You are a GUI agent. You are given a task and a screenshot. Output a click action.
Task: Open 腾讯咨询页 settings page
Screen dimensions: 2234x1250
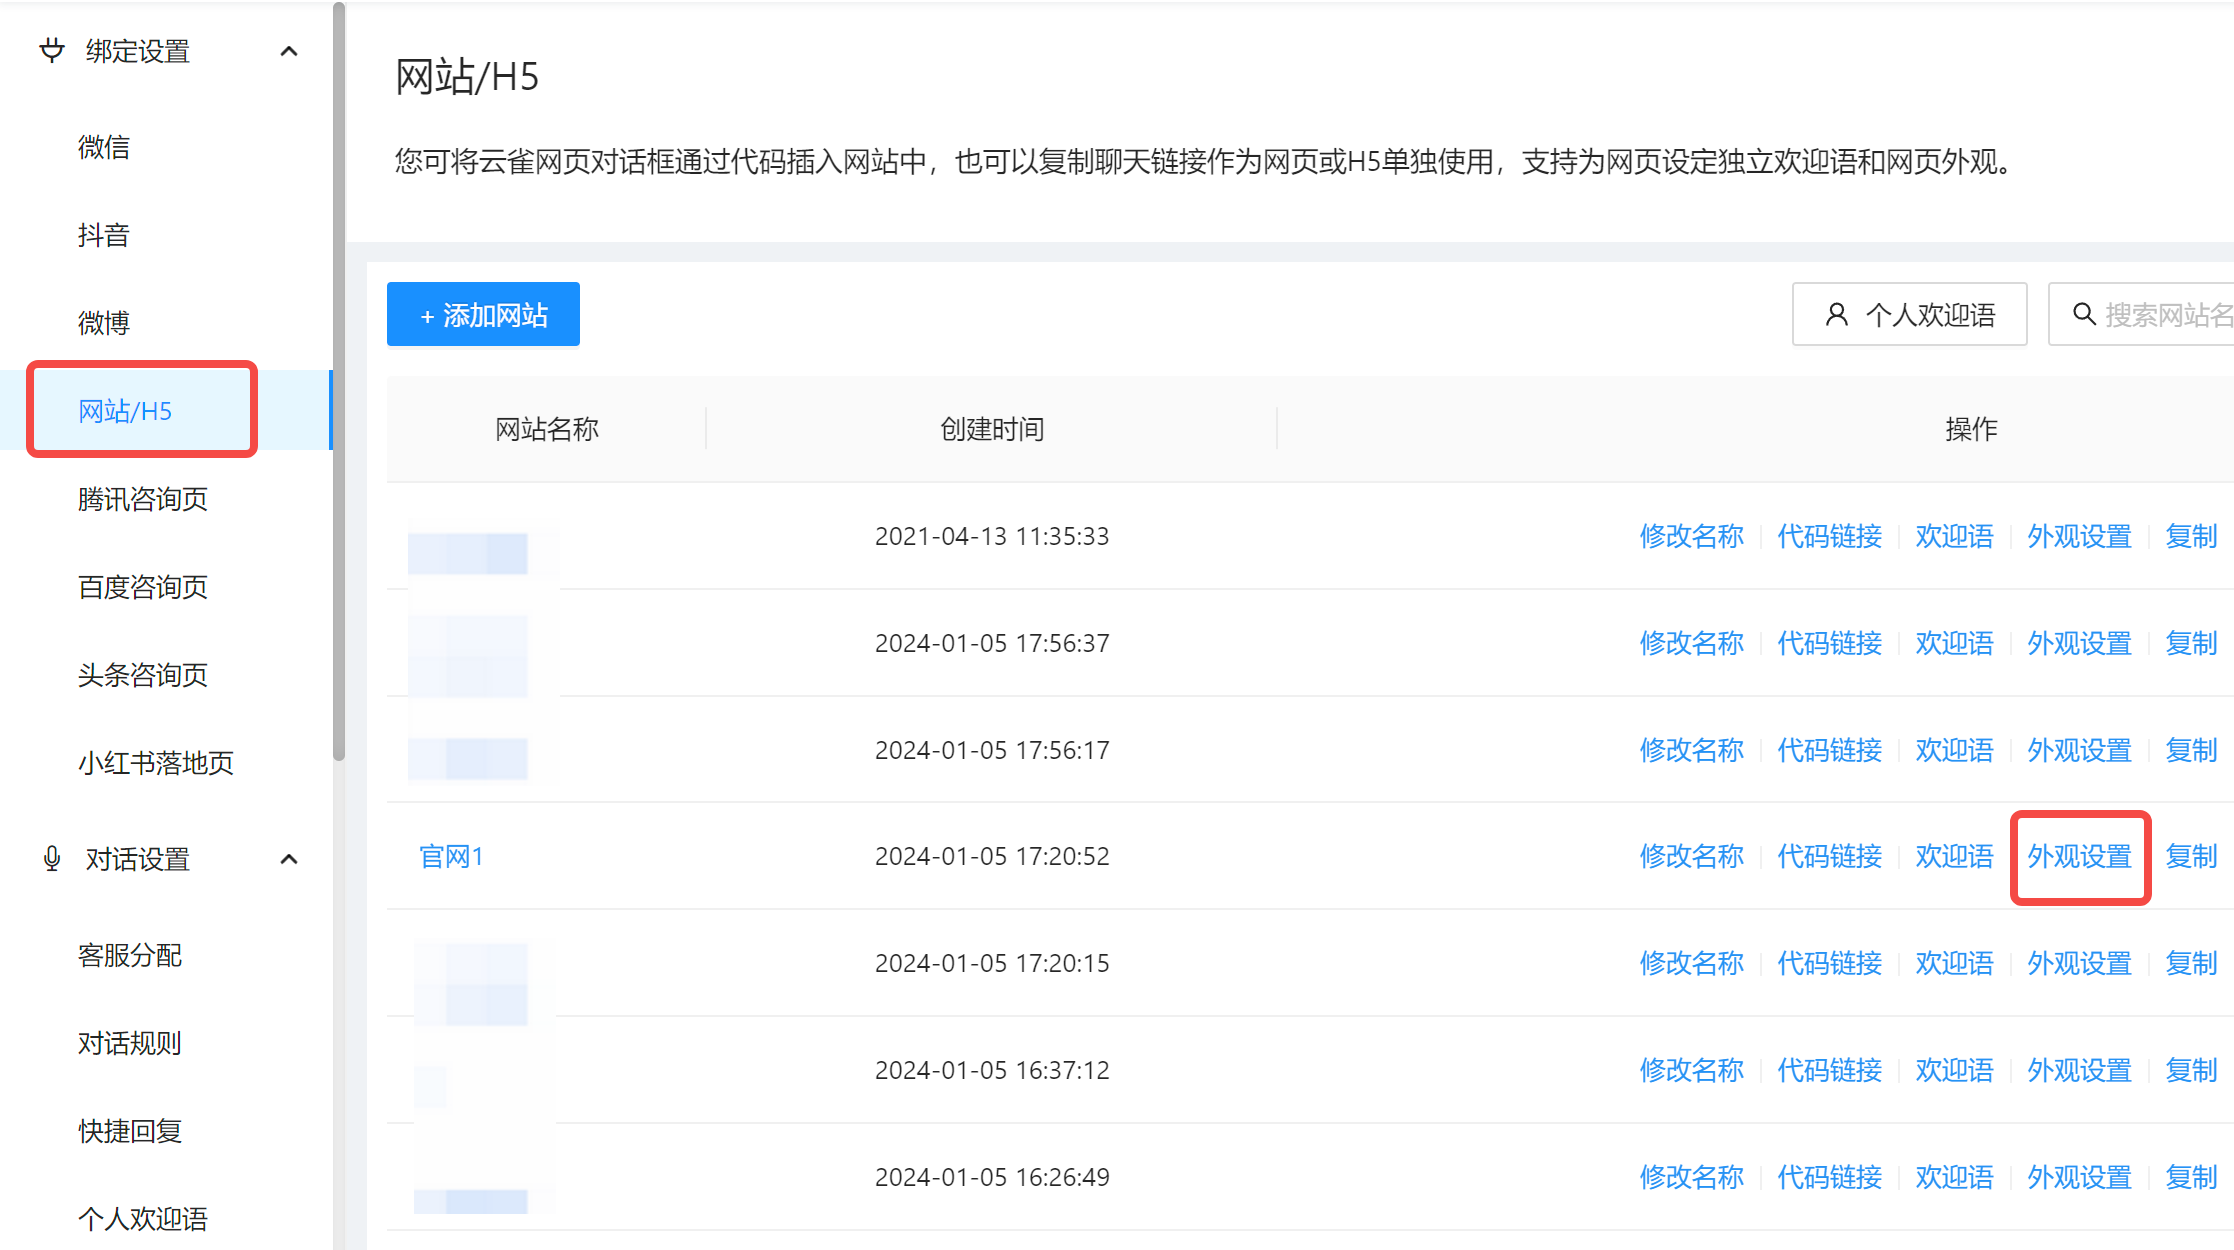click(142, 499)
